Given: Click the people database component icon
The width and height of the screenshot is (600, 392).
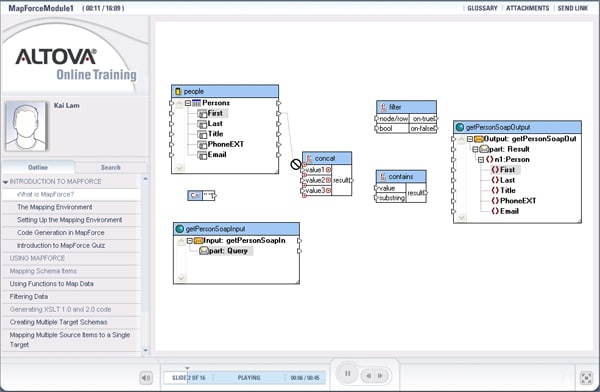Looking at the screenshot, I should point(178,91).
